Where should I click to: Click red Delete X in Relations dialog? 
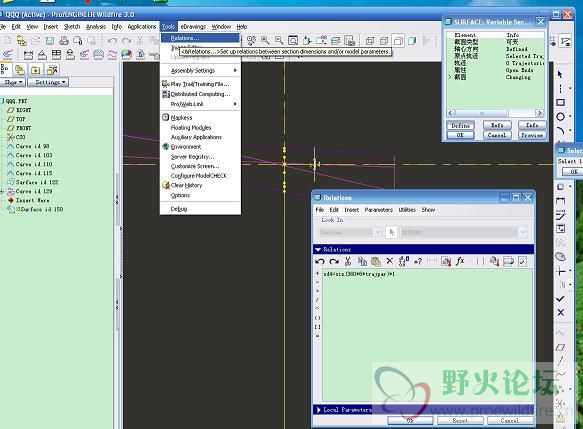point(389,261)
